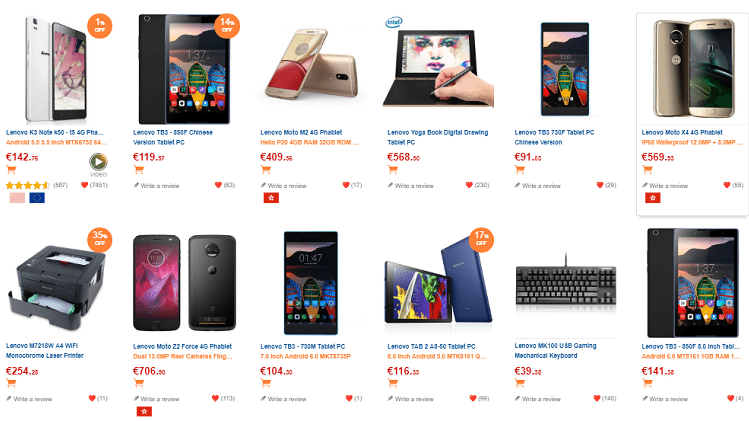Viewport: 749px width, 421px height.
Task: Favorite the Moto Z2 Force heart icon
Action: pyautogui.click(x=215, y=398)
